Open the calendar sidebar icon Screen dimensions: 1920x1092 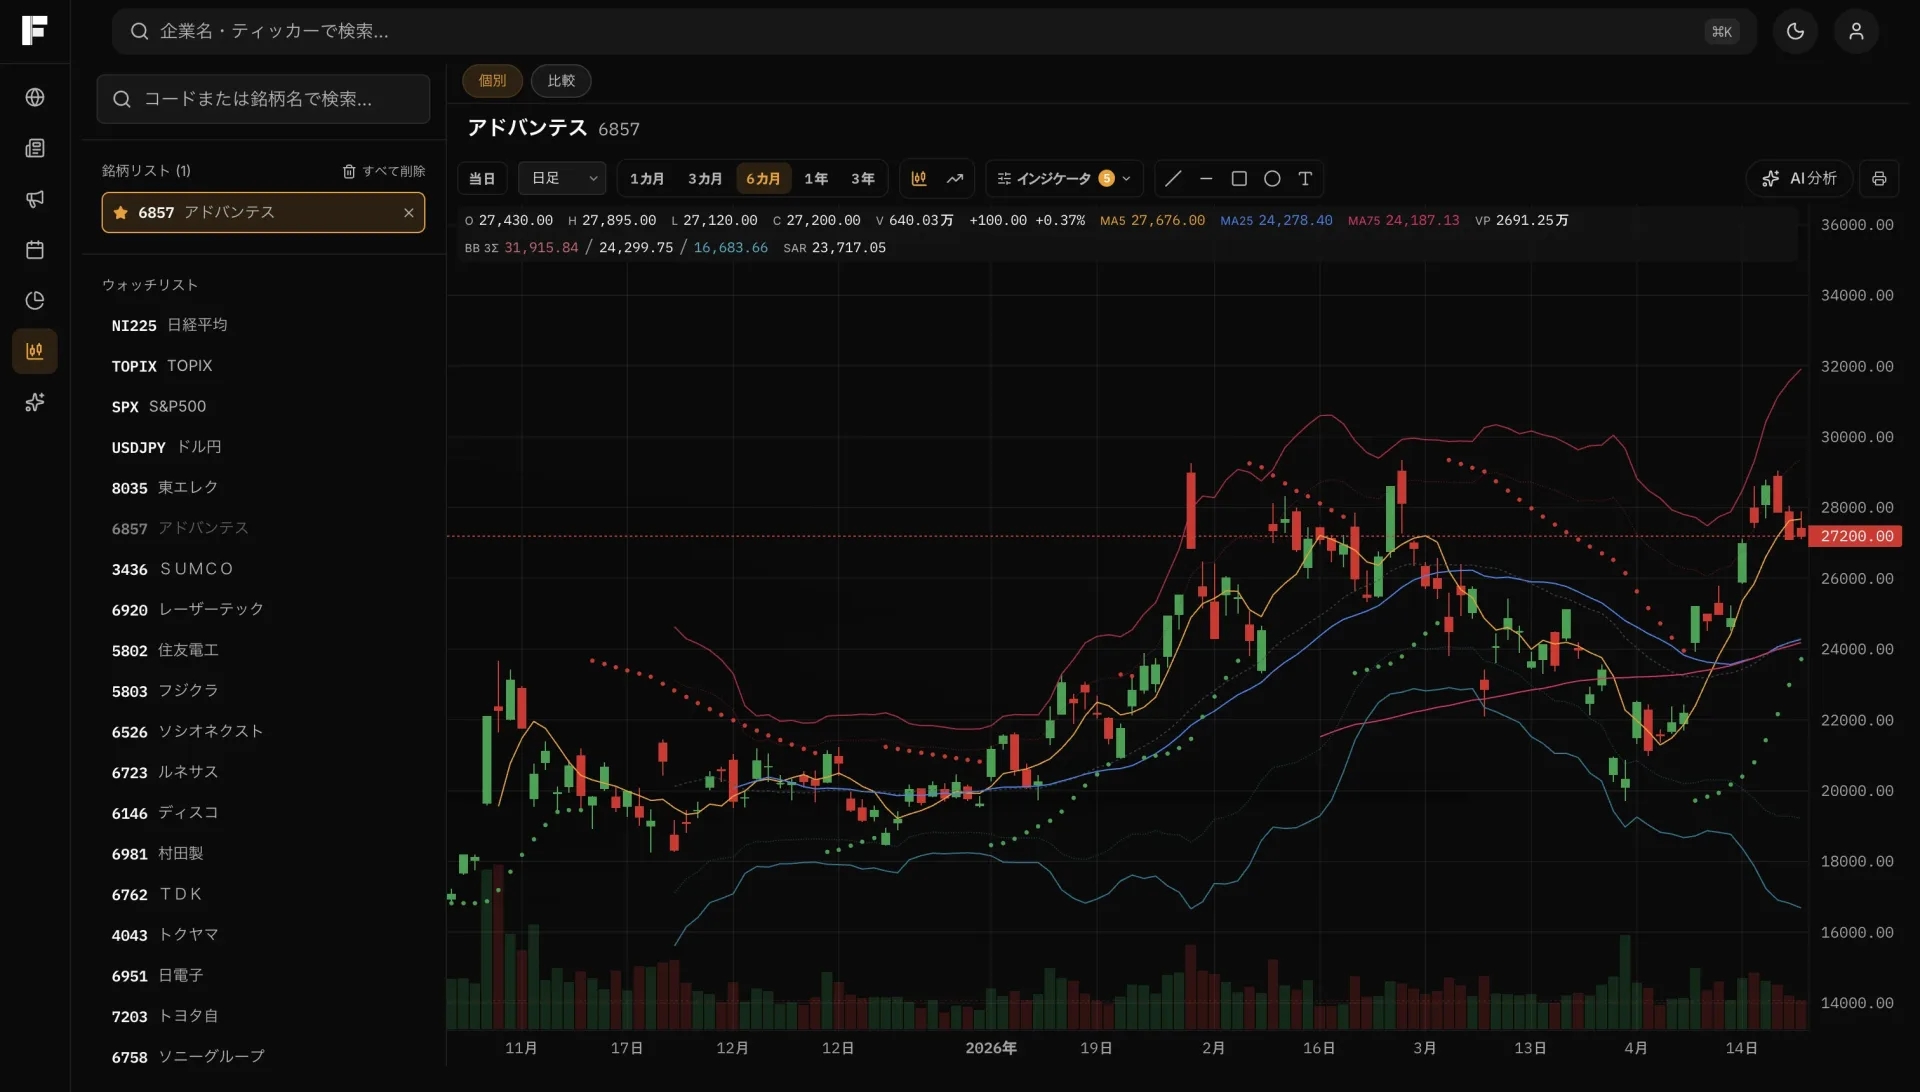(35, 250)
